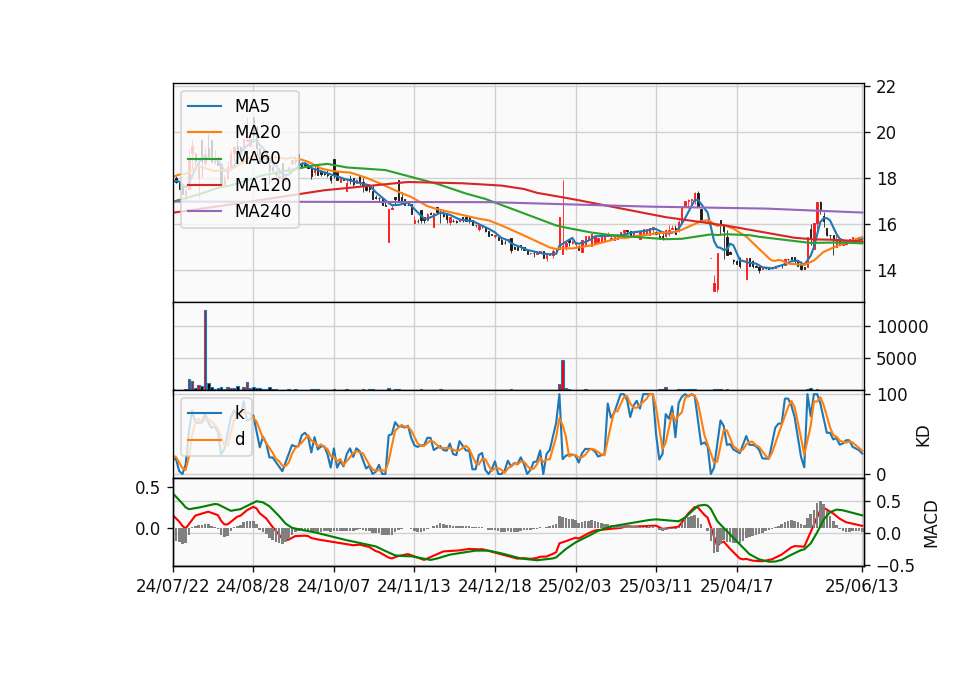960x690 pixels.
Task: Click the MA120 legend label
Action: (263, 185)
